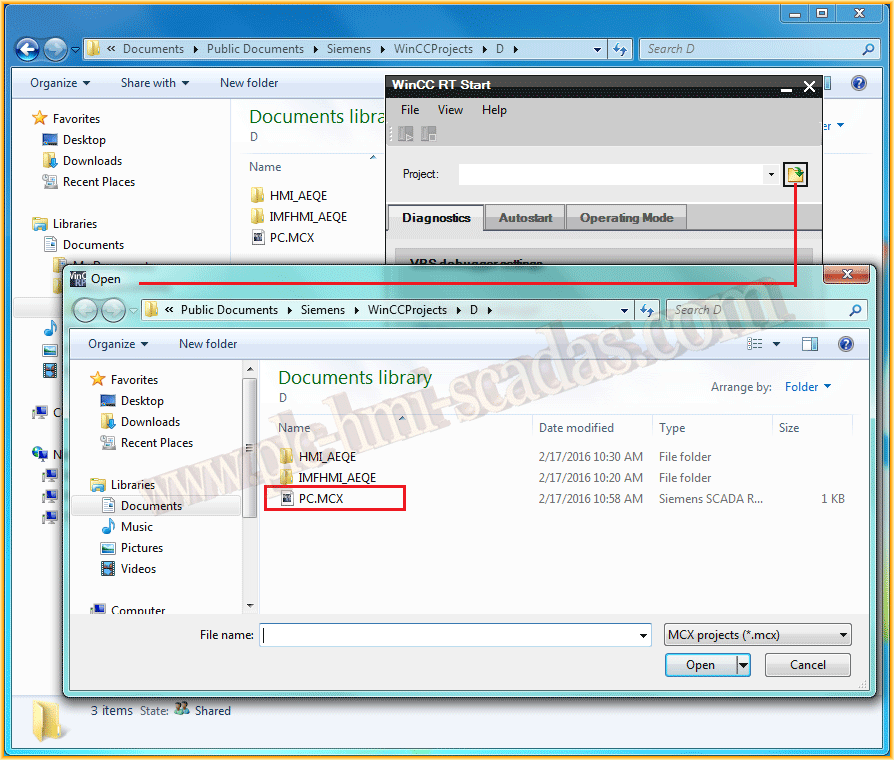Open the Organize menu in Open dialog
The height and width of the screenshot is (760, 894).
tap(118, 344)
